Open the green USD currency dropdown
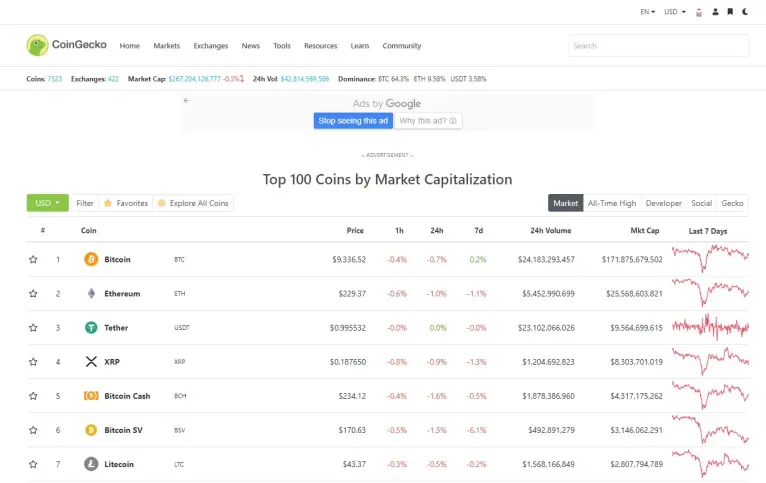This screenshot has width=766, height=483. click(47, 203)
